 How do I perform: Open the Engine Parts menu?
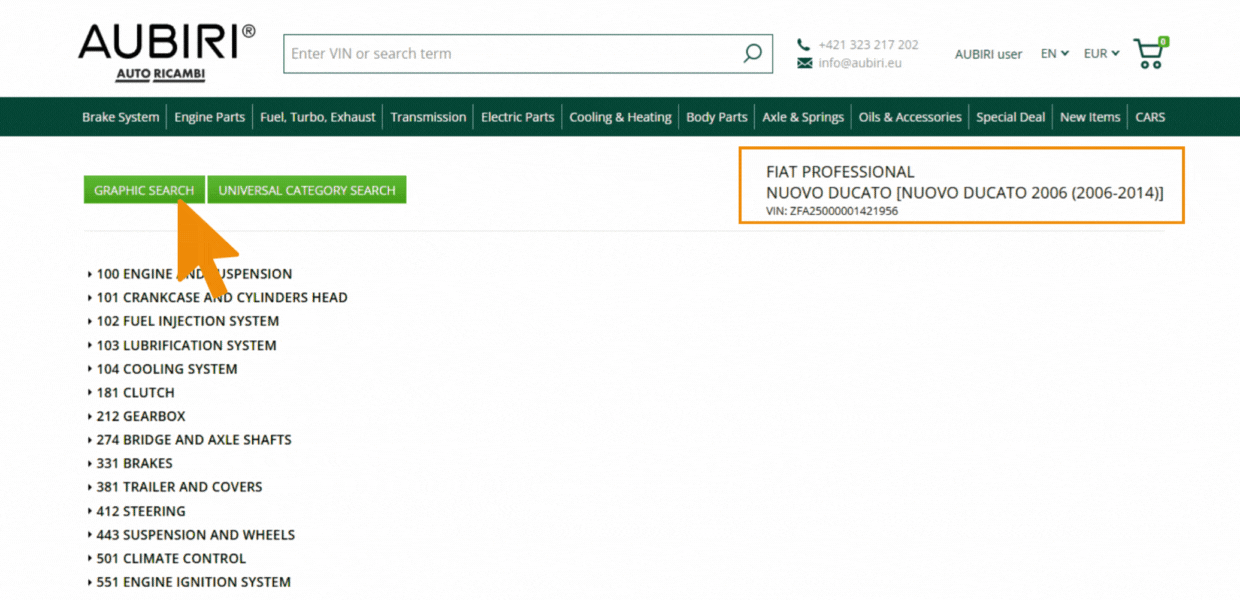pyautogui.click(x=209, y=117)
